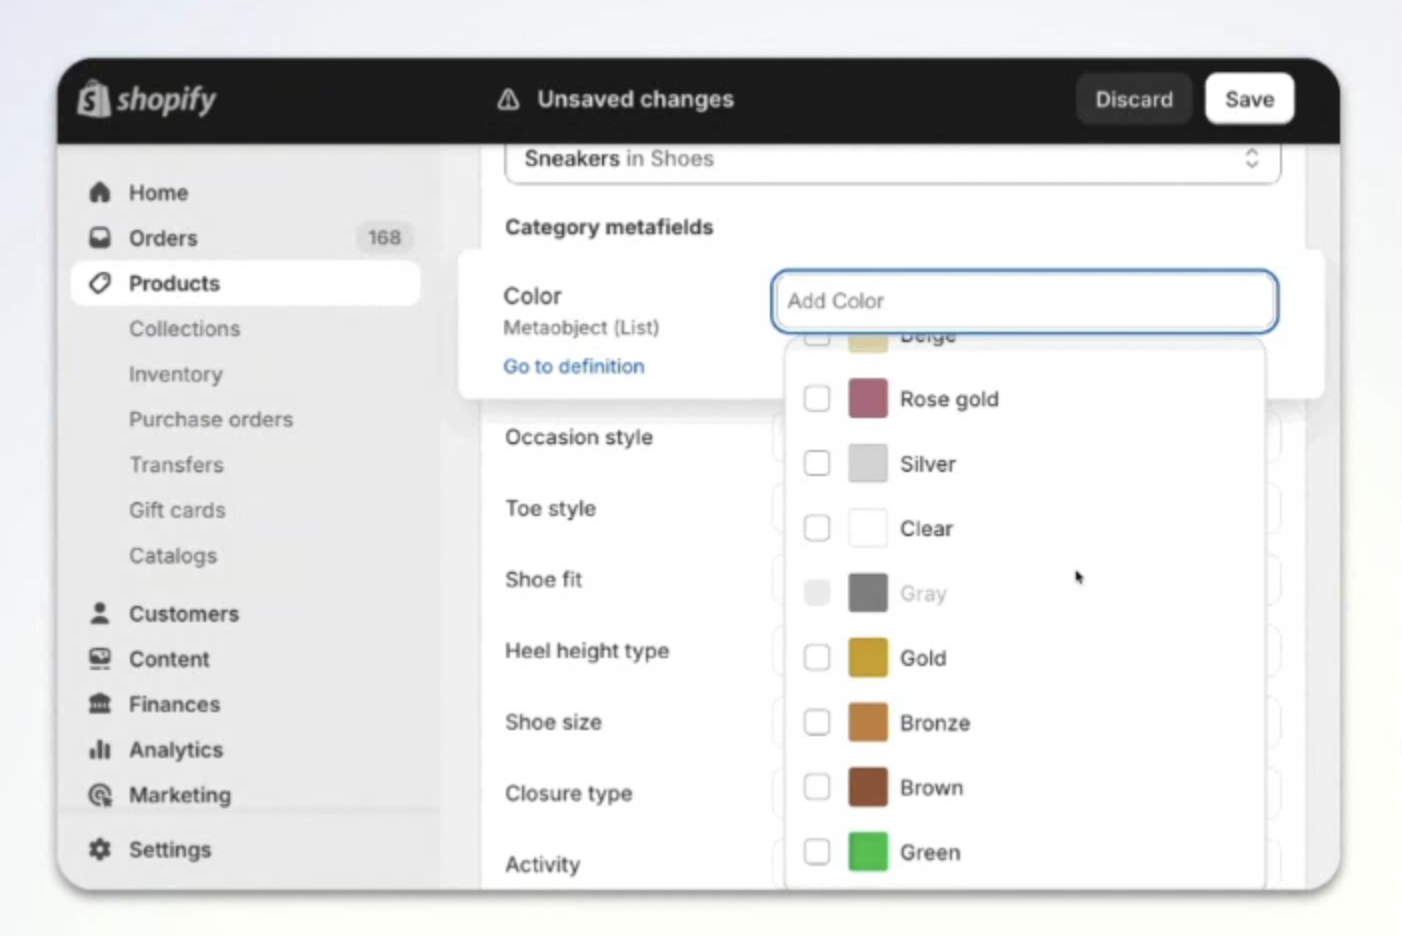Click the Brown color swatch
Viewport: 1402px width, 936px height.
click(868, 787)
